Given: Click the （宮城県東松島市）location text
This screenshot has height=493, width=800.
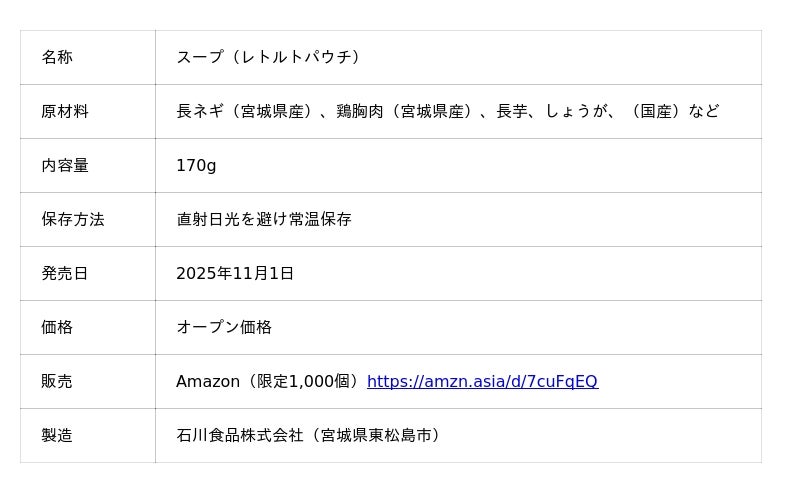Looking at the screenshot, I should click(x=374, y=435).
